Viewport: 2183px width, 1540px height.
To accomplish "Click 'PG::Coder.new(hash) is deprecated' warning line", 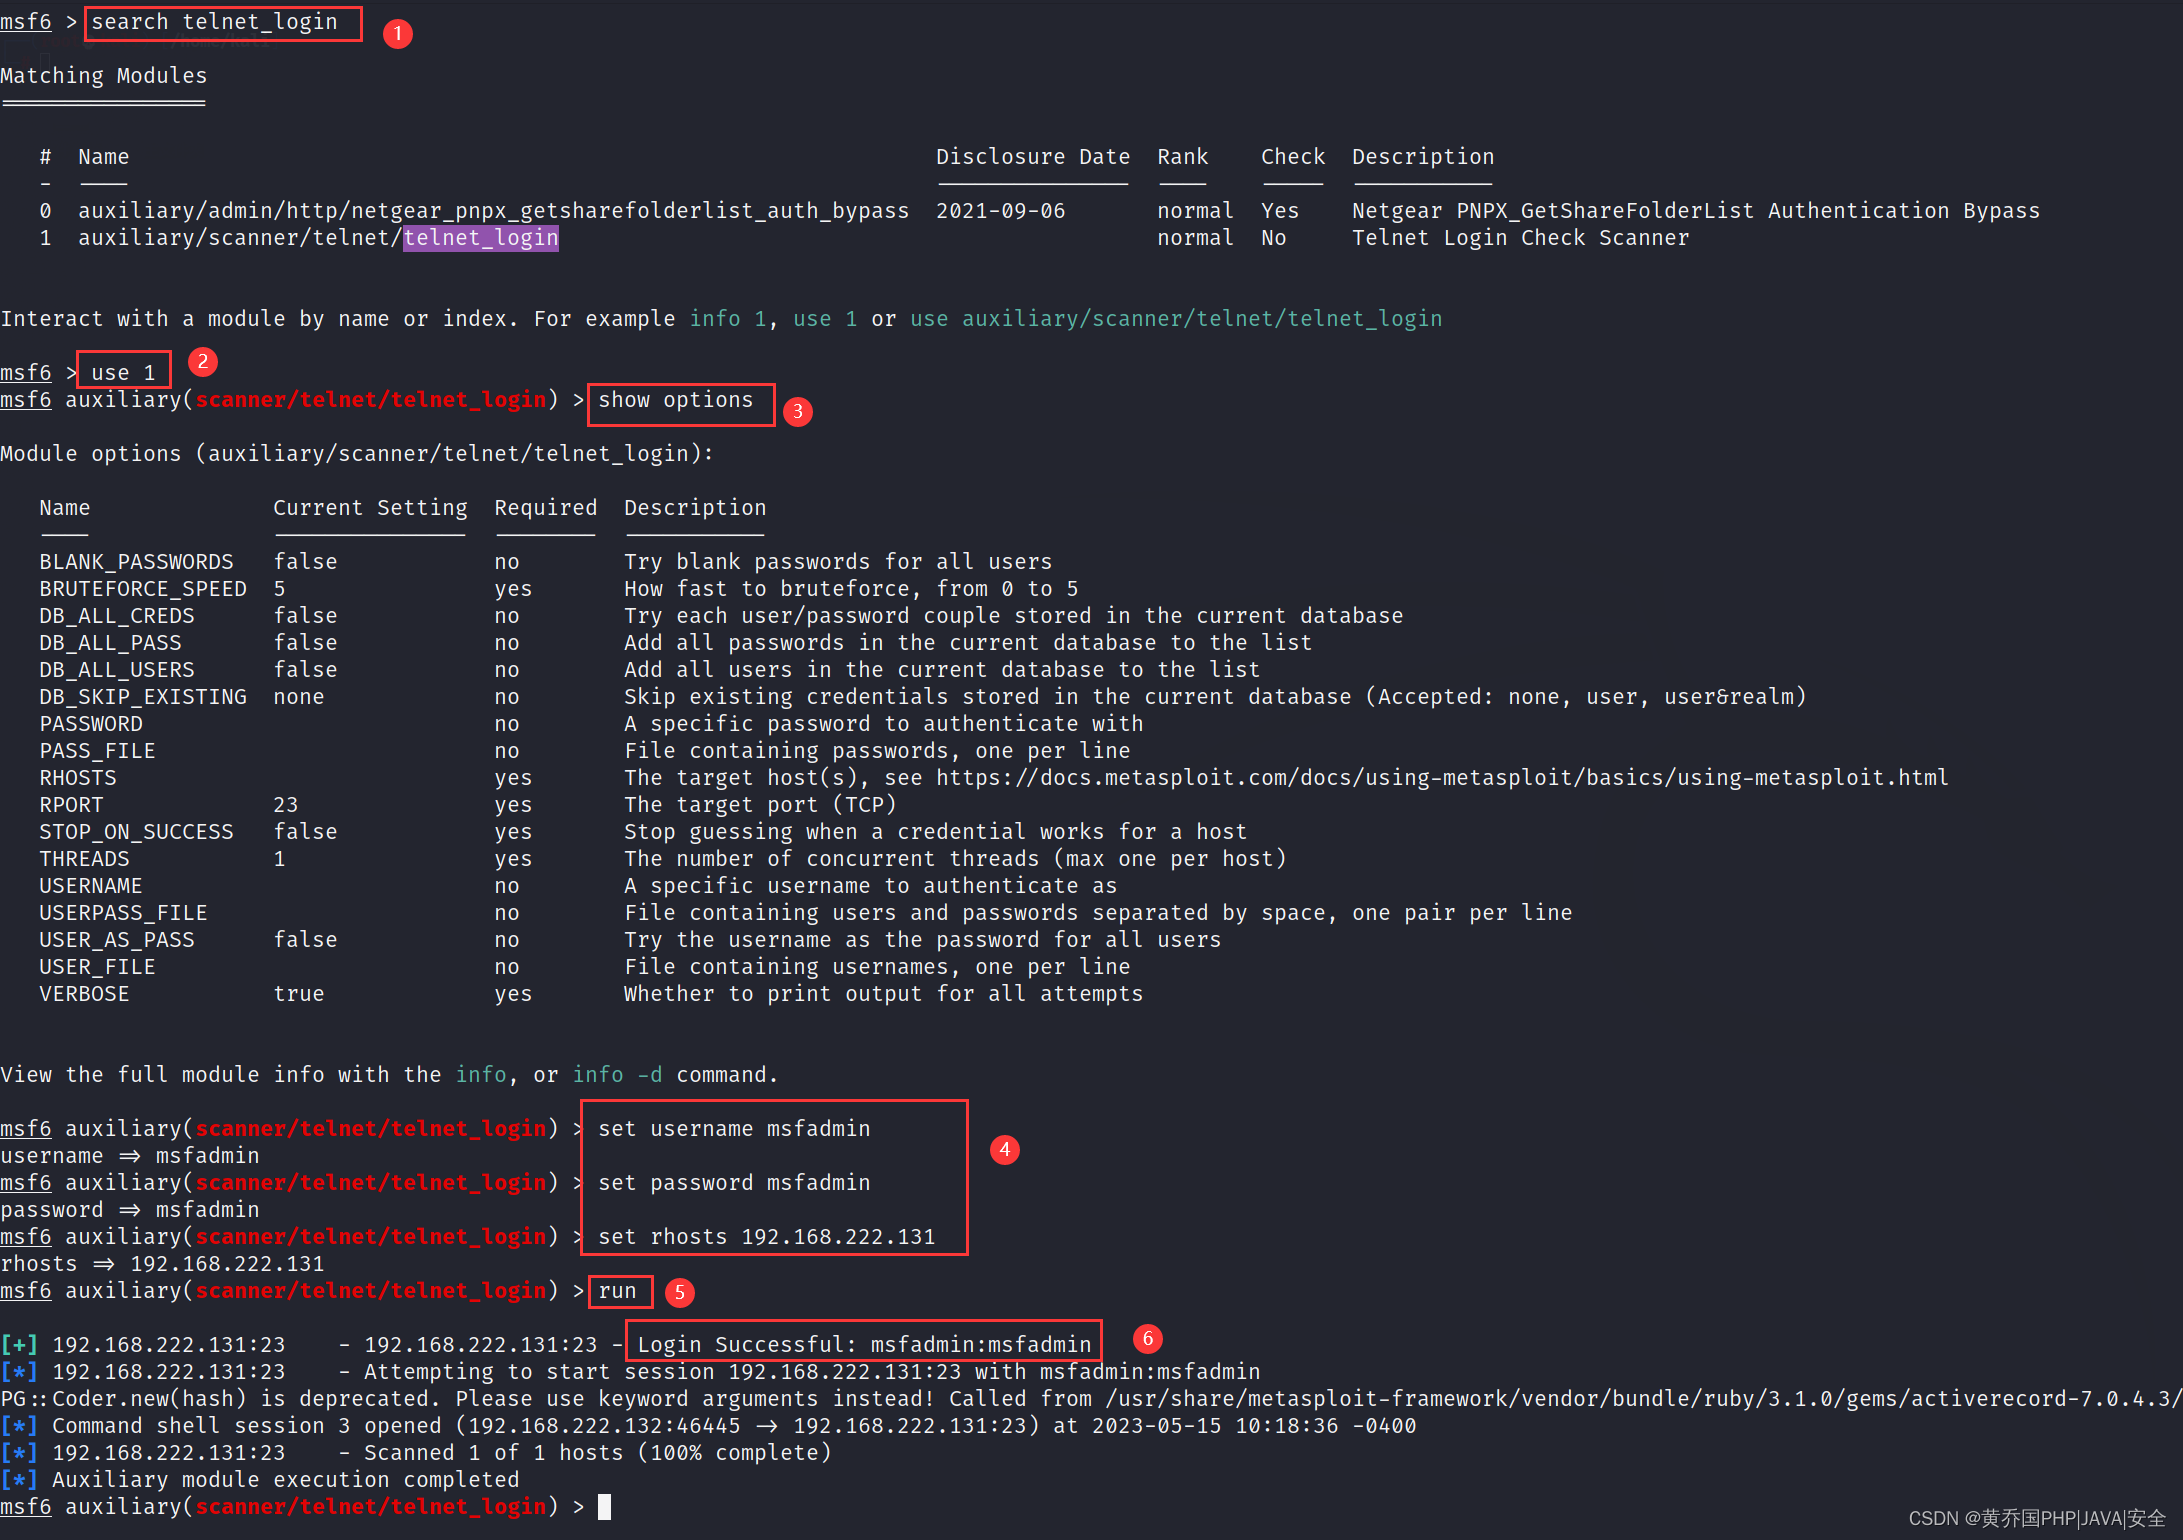I will [1091, 1399].
